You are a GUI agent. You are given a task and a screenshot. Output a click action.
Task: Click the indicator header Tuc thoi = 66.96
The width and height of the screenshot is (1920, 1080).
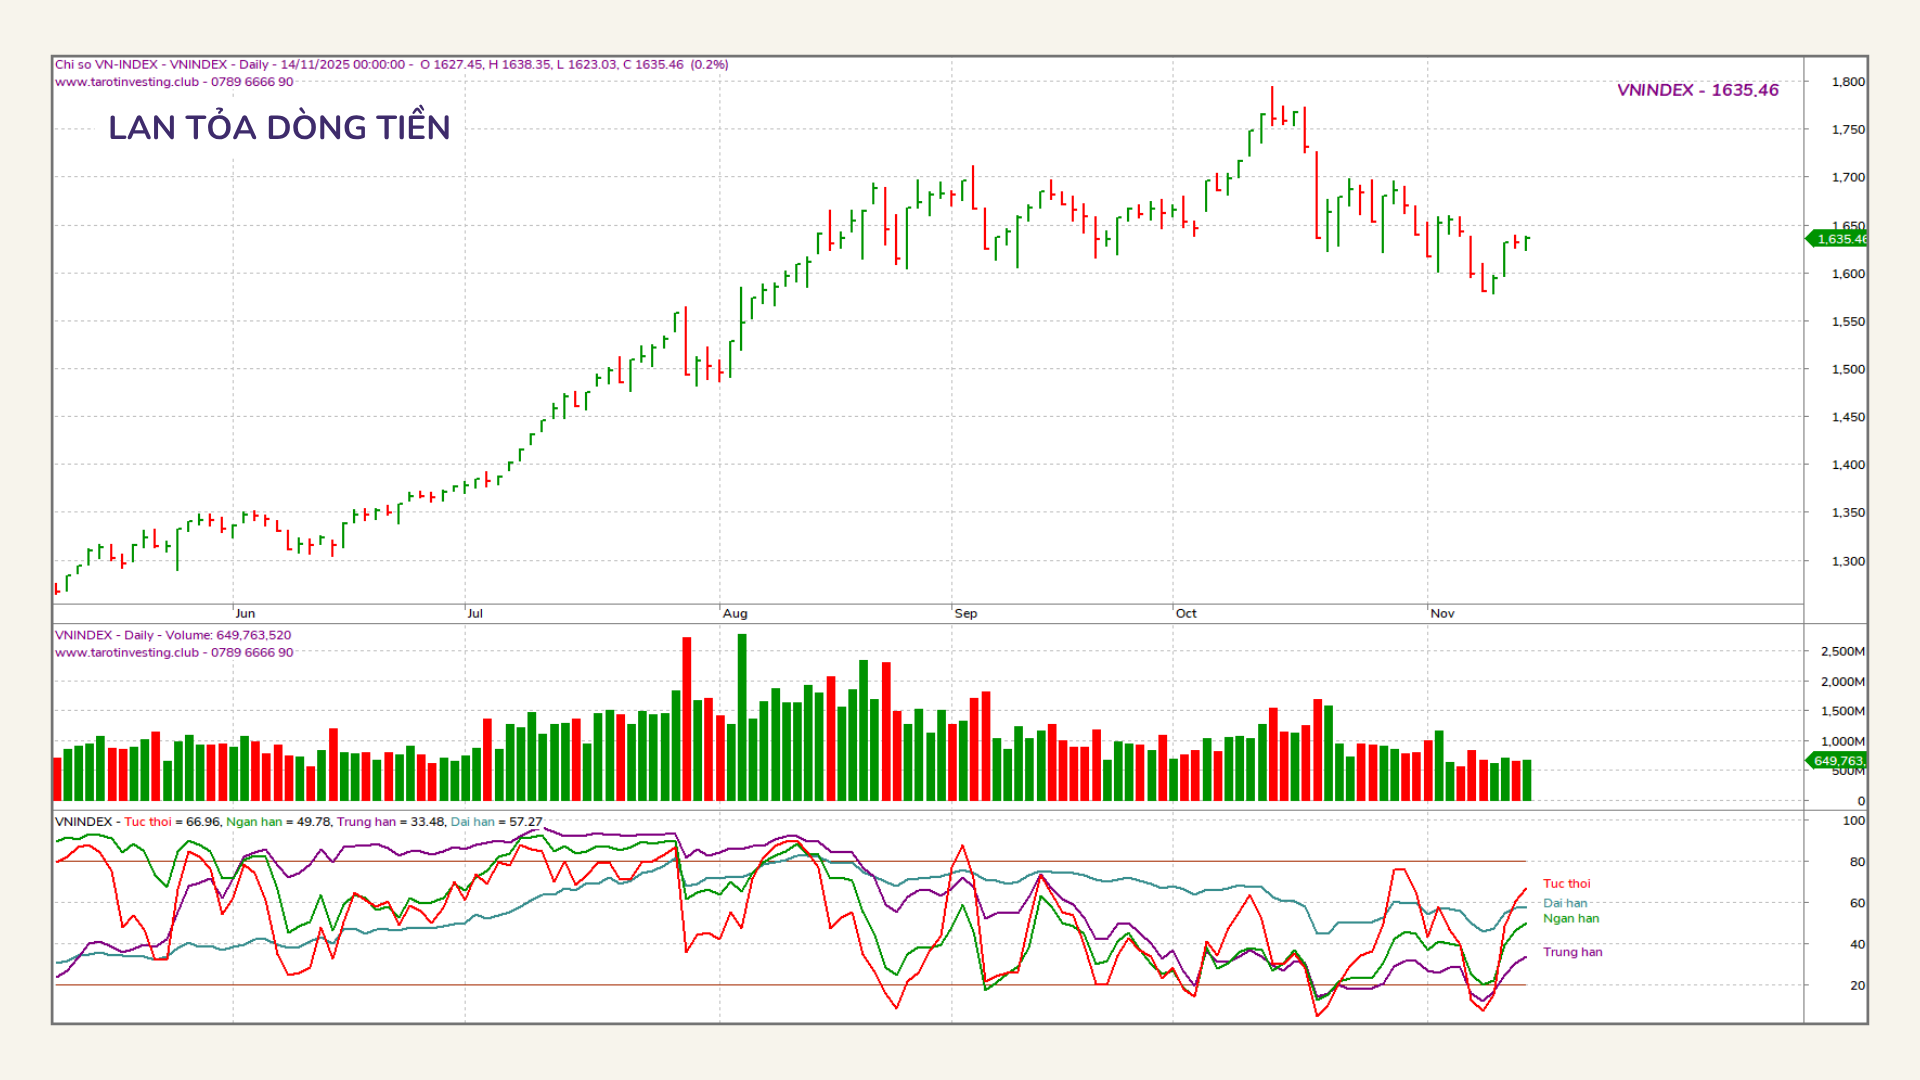pos(171,822)
